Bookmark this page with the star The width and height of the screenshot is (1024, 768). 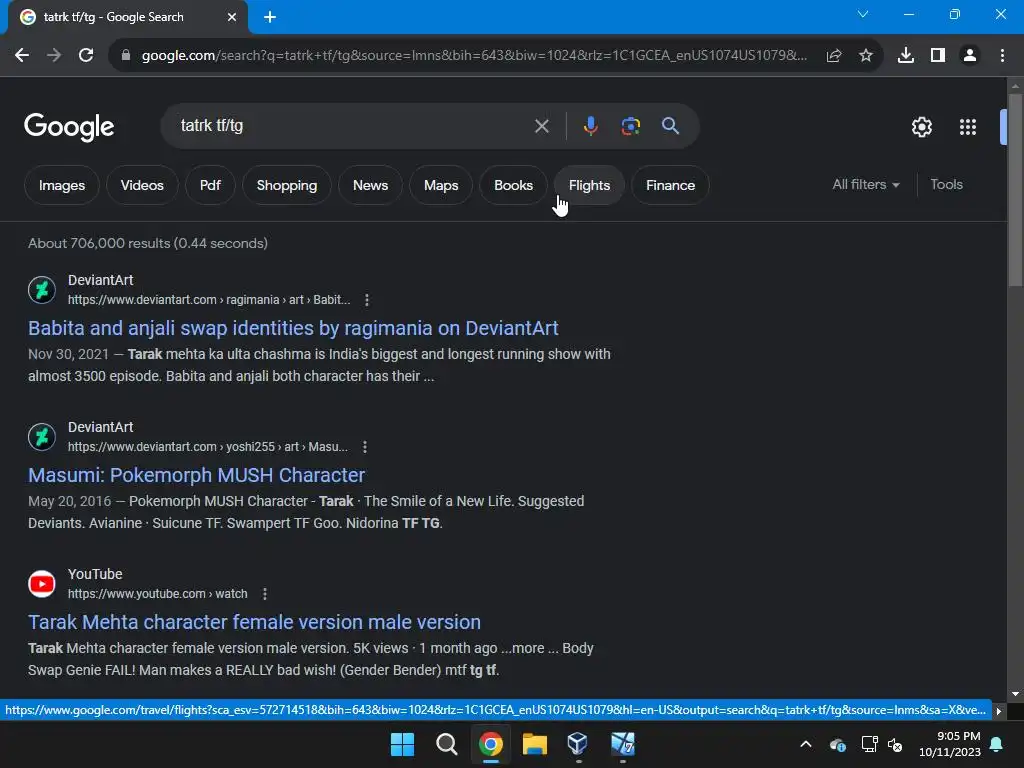click(866, 56)
